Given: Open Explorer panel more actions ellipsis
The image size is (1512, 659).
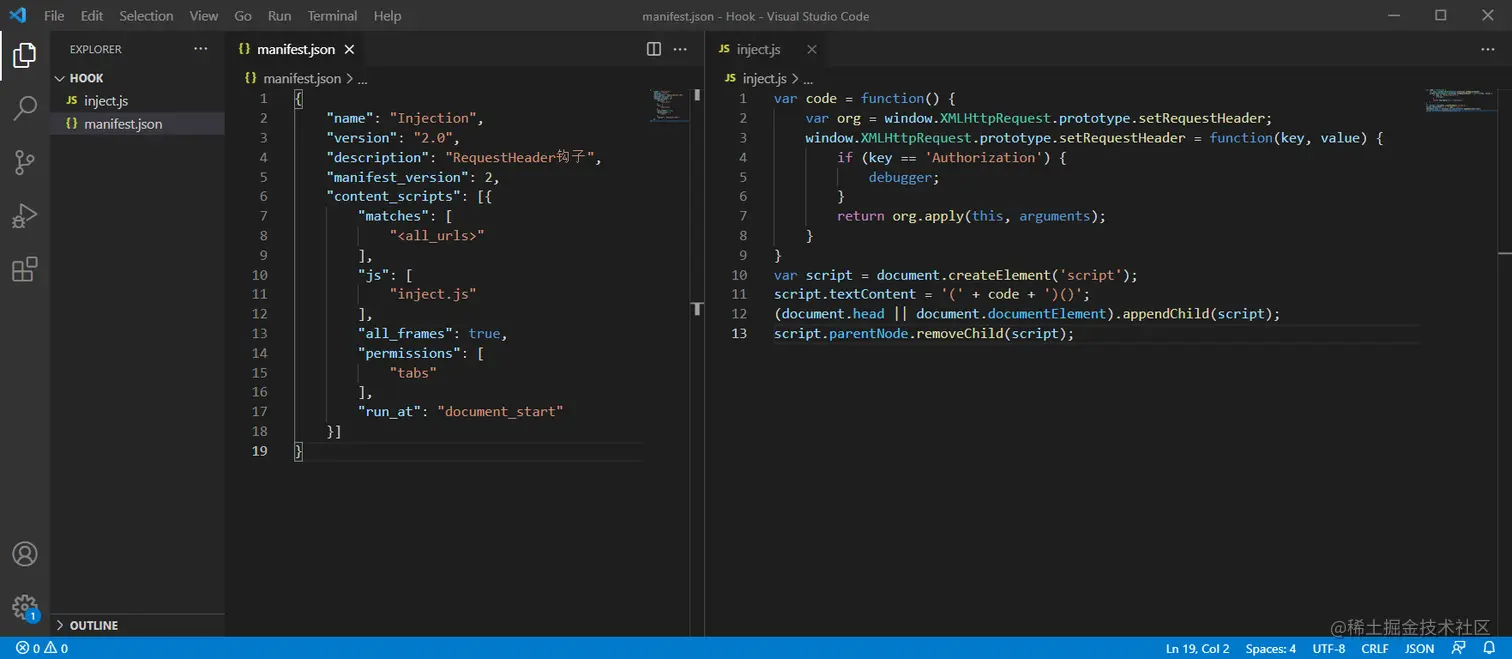Looking at the screenshot, I should click(x=201, y=49).
